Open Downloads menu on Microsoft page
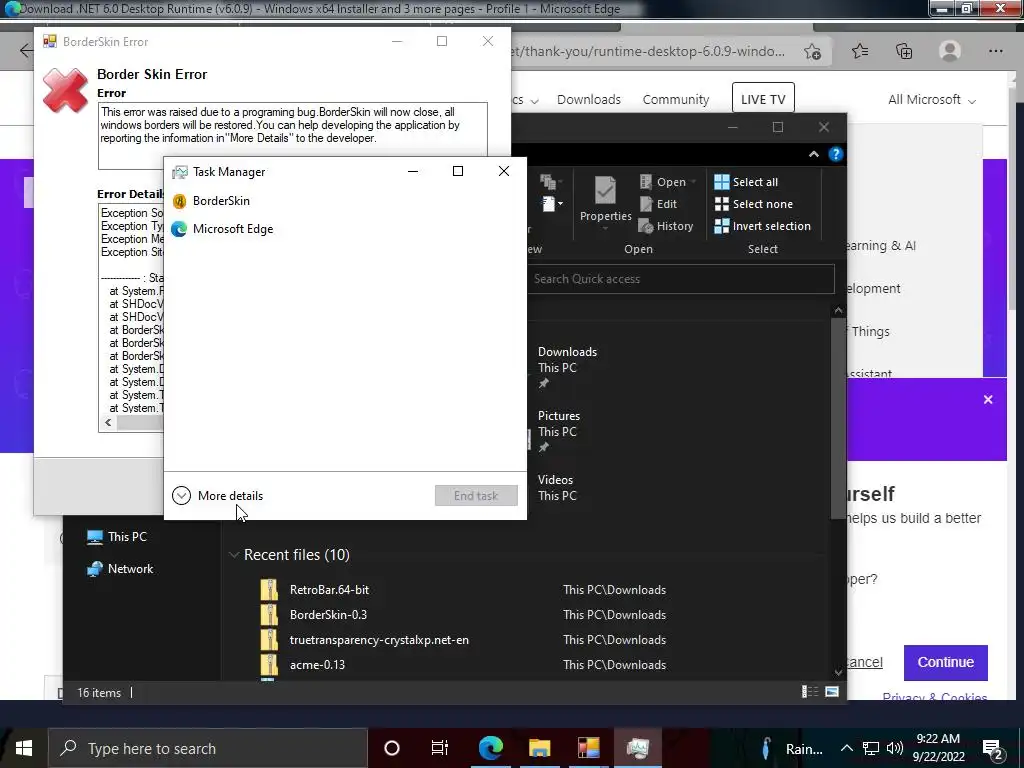Viewport: 1024px width, 768px height. tap(588, 99)
